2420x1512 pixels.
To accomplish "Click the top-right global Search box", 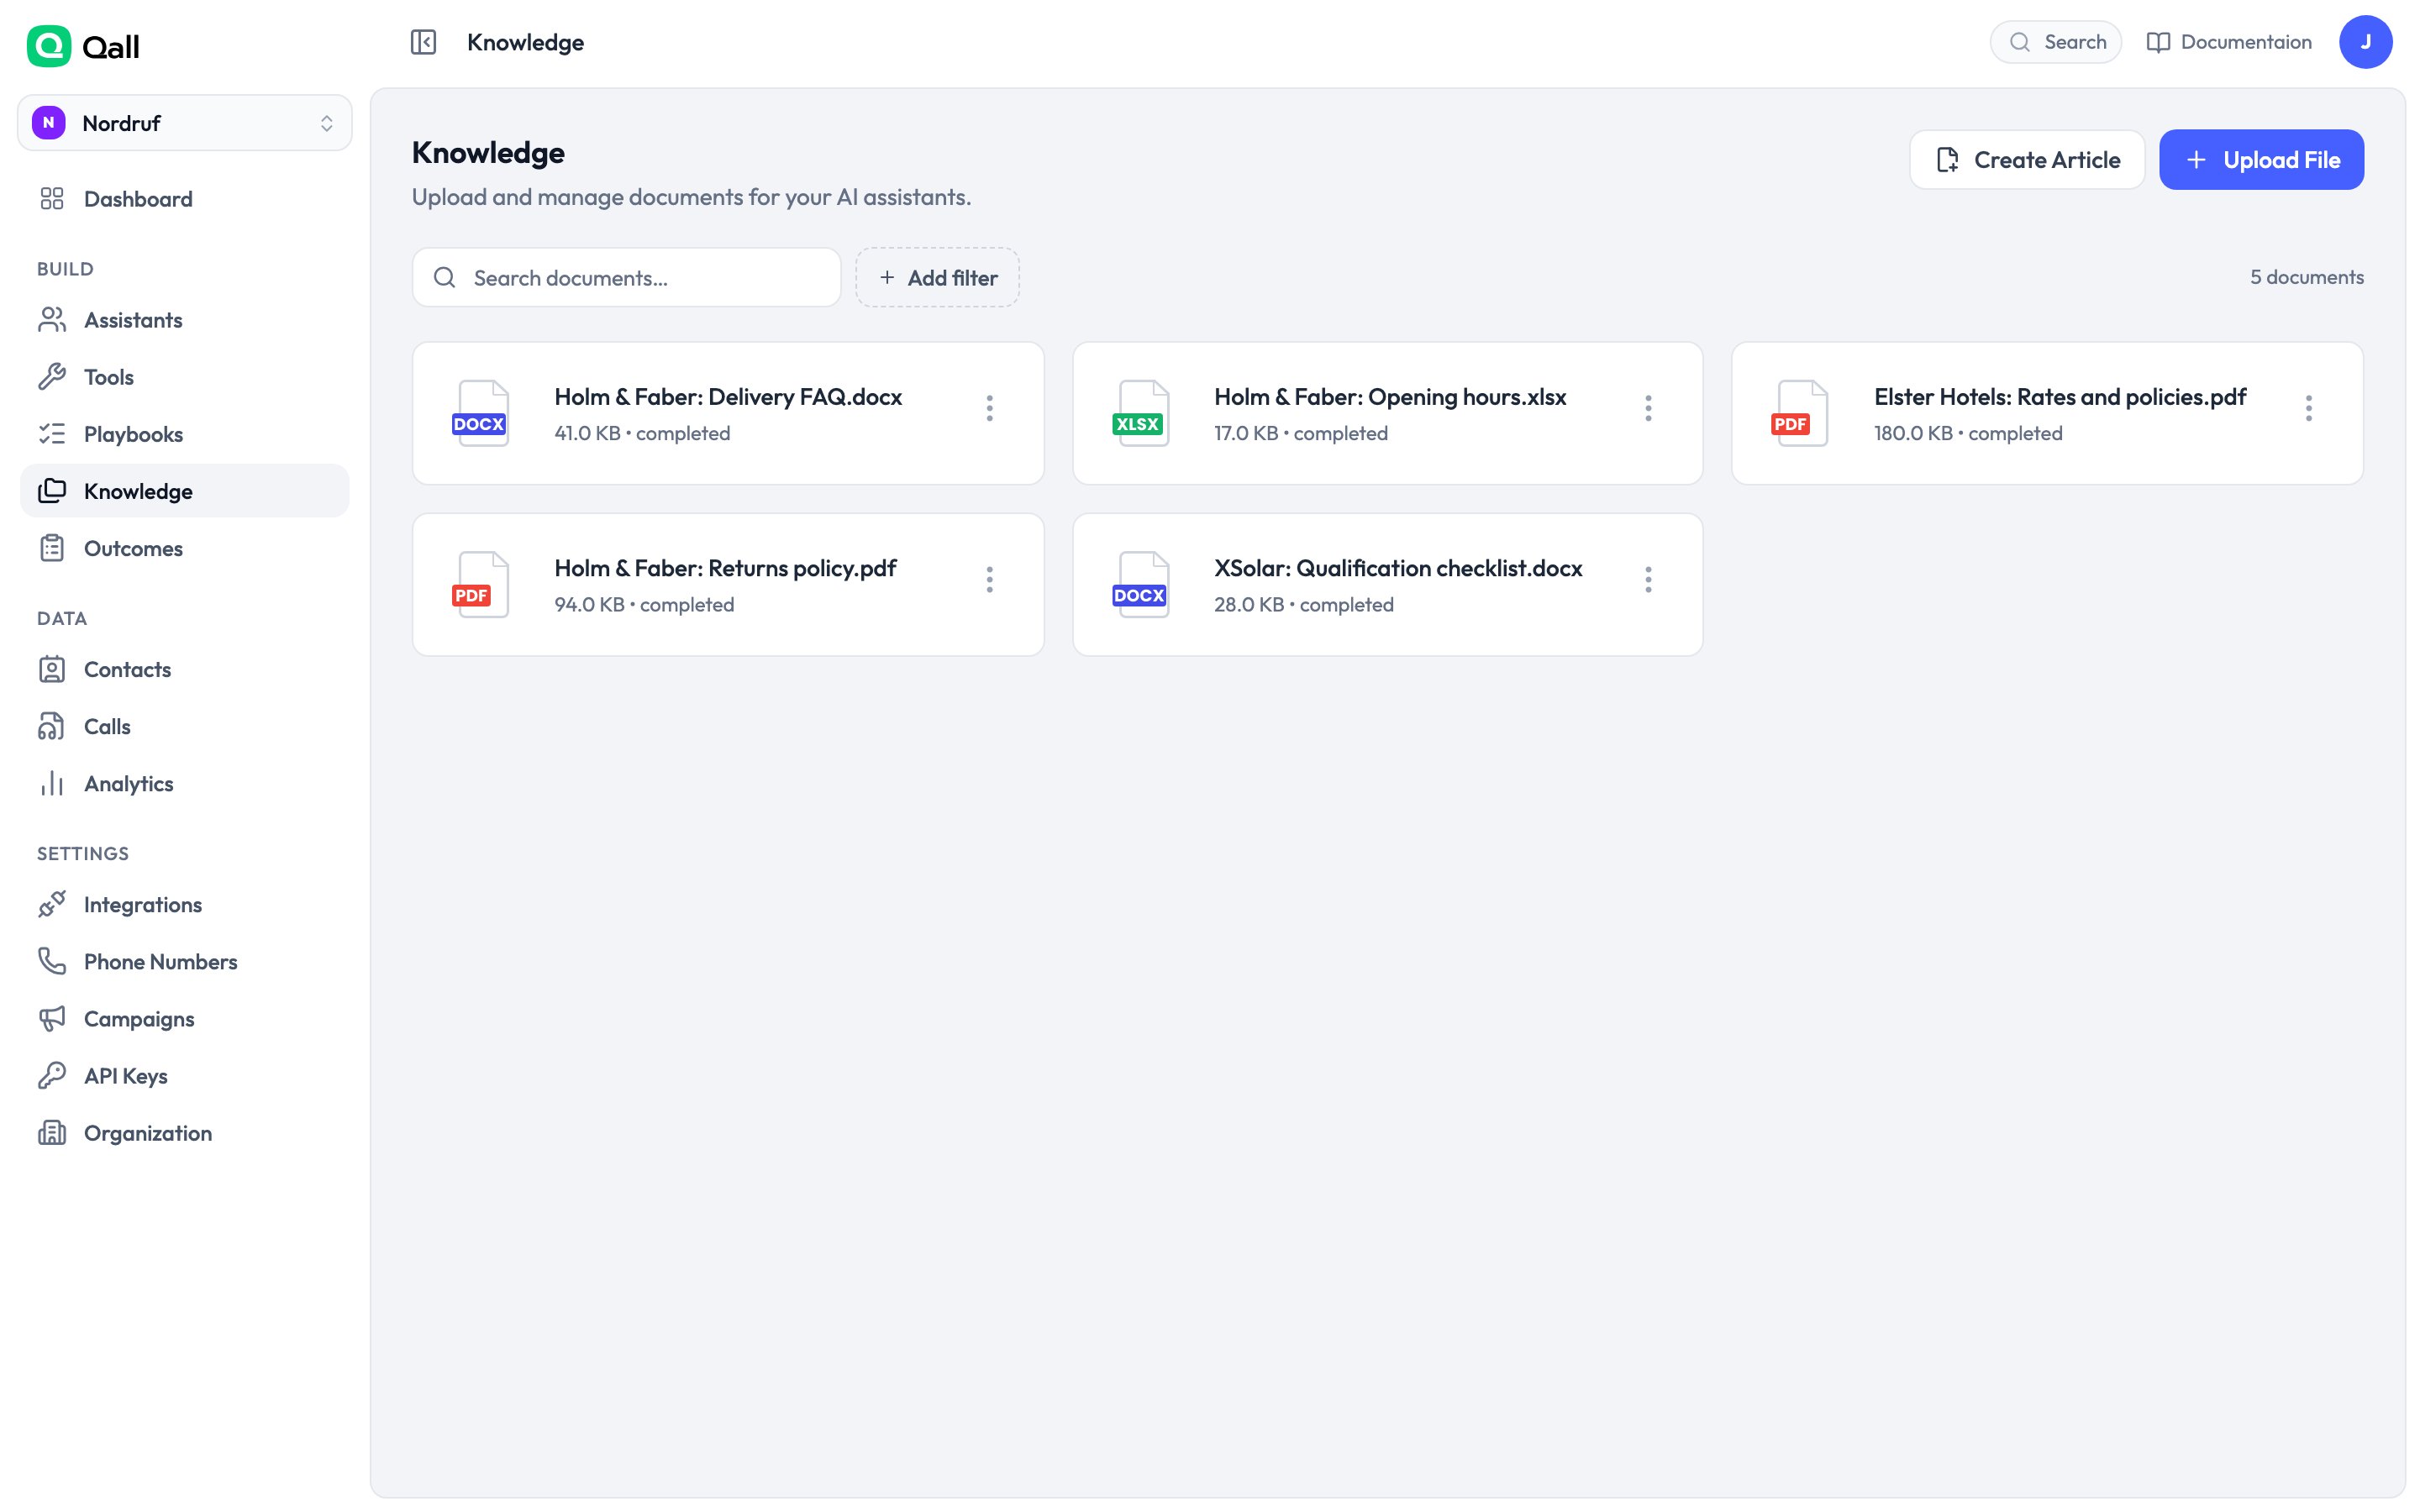I will pos(2055,42).
